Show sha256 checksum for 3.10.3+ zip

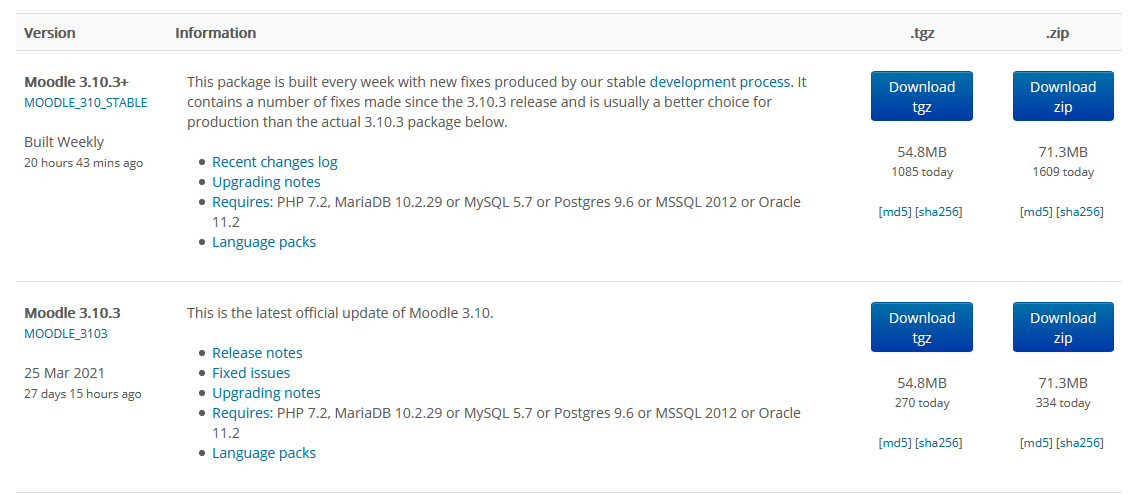1080,211
